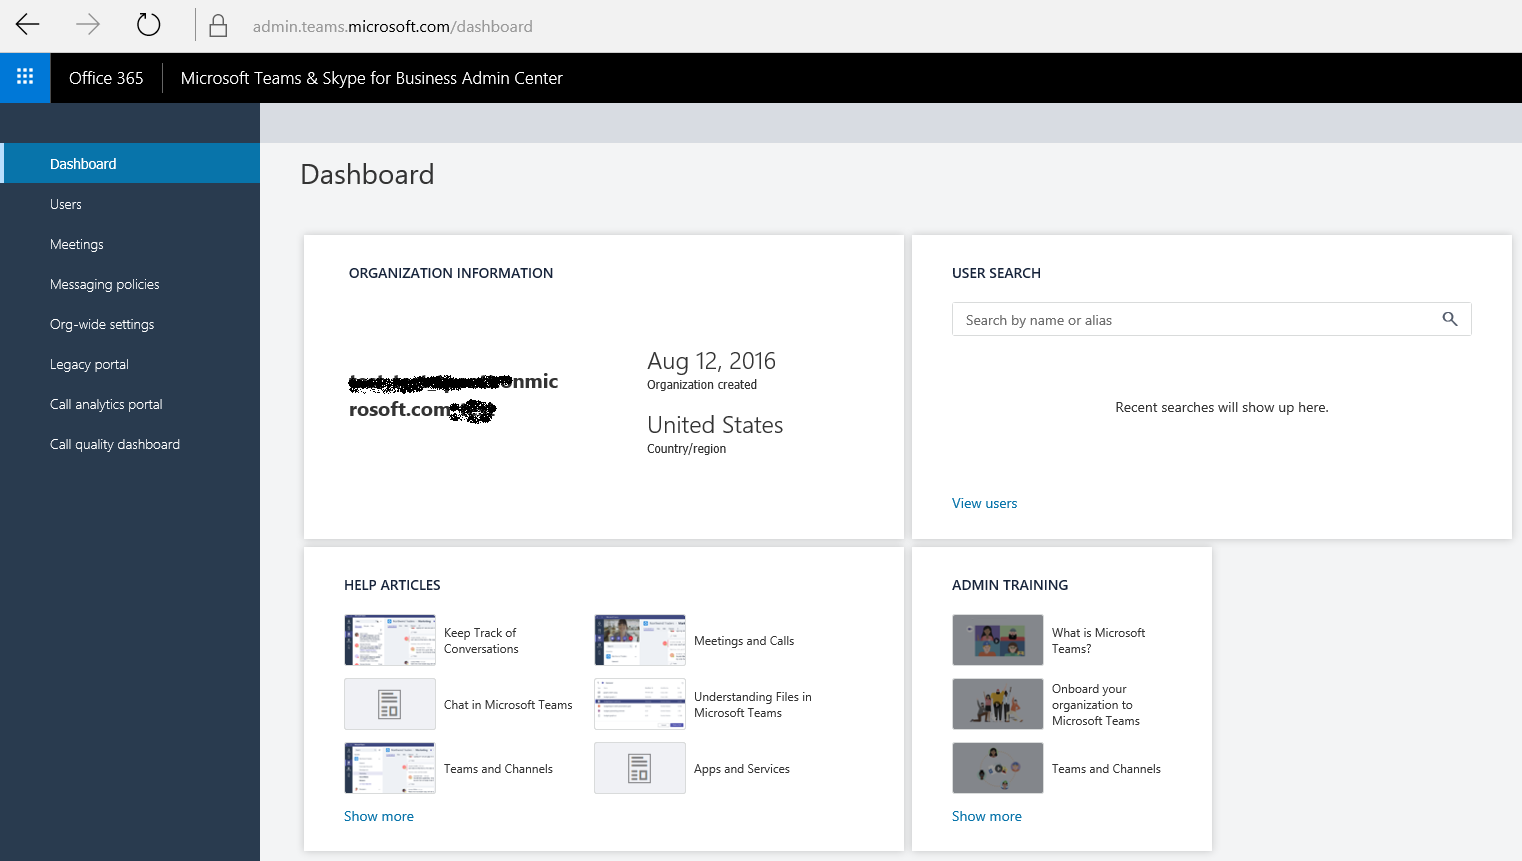Reload the page with refresh icon
Viewport: 1522px width, 861px height.
[148, 25]
